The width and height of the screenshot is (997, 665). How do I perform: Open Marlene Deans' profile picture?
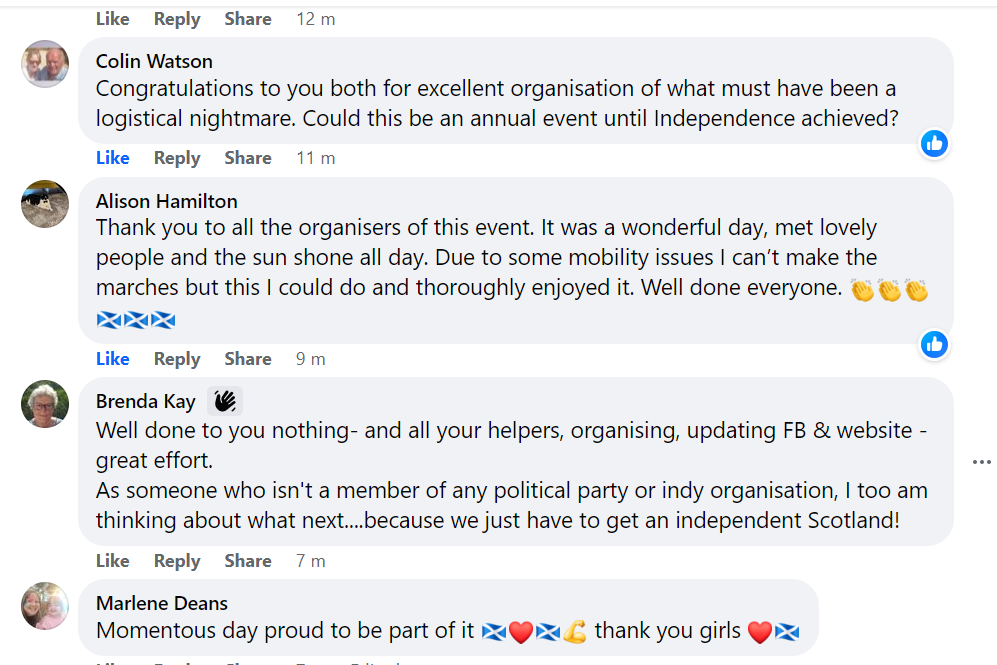(45, 606)
